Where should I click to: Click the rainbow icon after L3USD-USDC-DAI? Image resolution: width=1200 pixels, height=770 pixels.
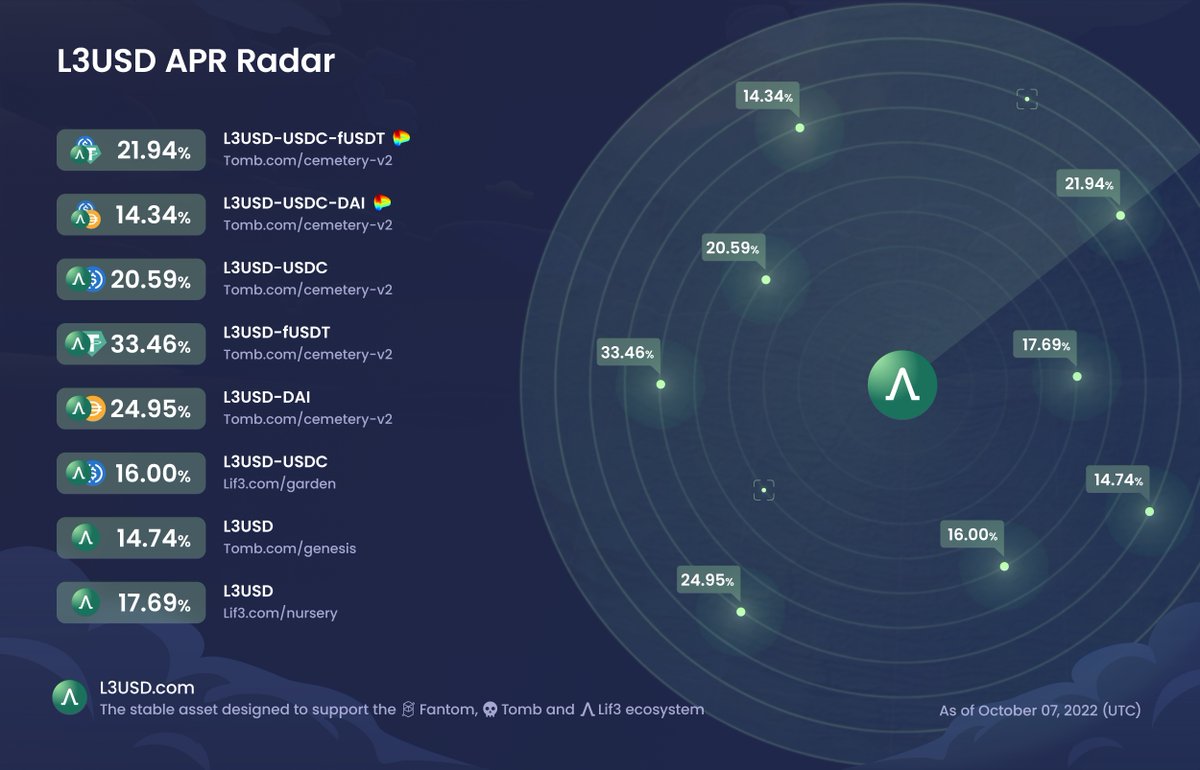(x=382, y=203)
